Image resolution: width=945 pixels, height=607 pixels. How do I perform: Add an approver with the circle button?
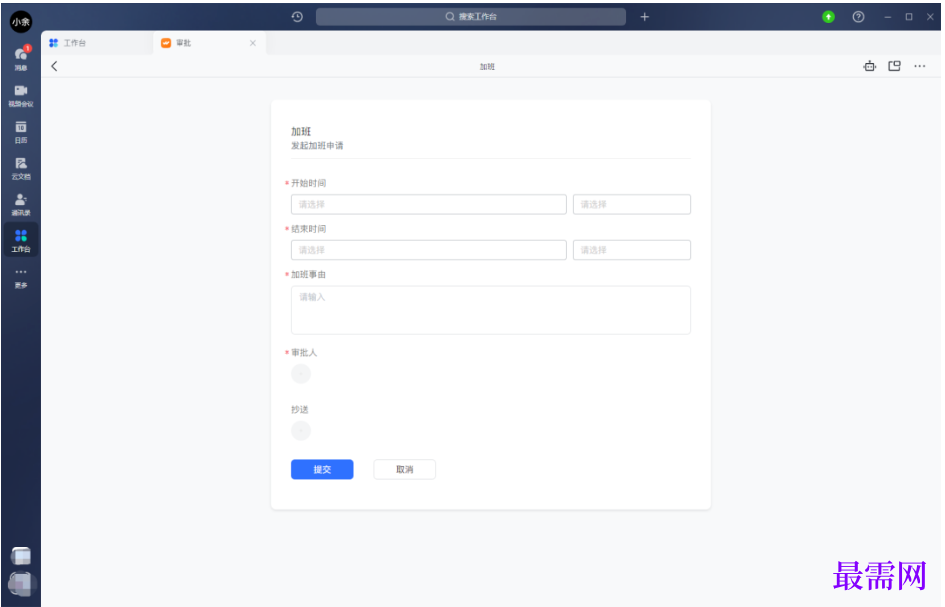[x=301, y=374]
